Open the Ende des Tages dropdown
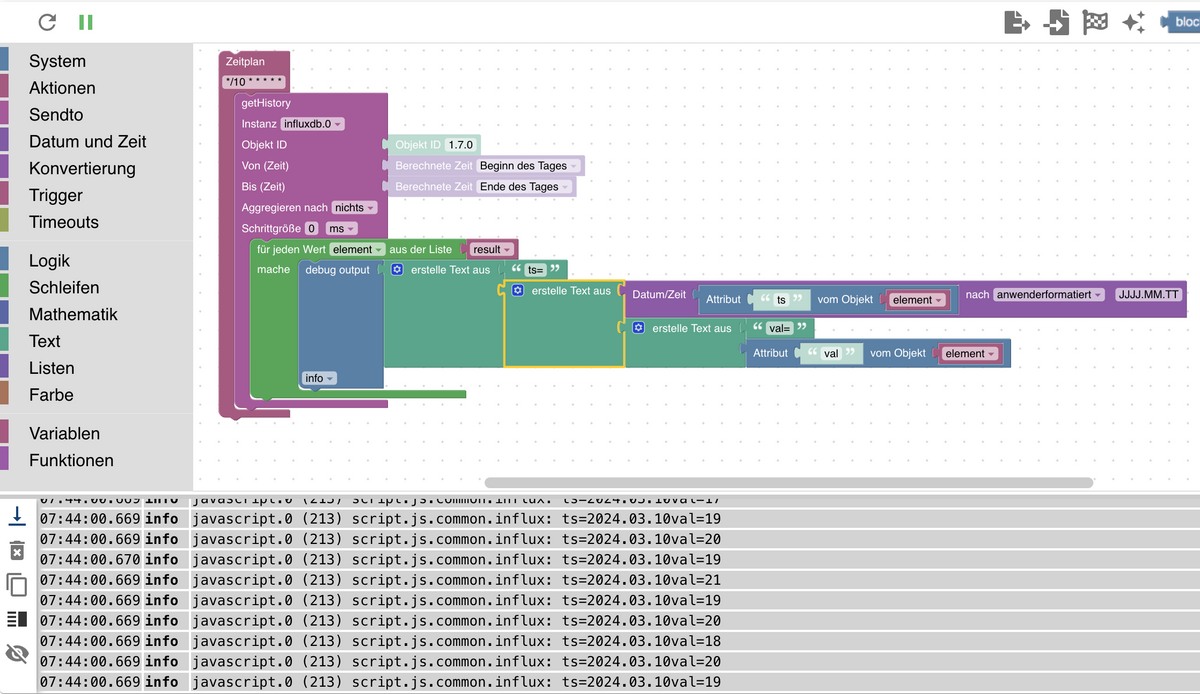This screenshot has height=694, width=1200. click(524, 187)
